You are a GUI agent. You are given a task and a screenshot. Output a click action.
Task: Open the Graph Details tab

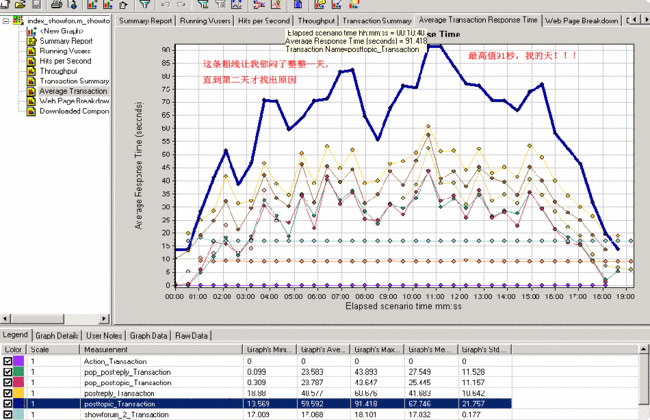(x=57, y=336)
